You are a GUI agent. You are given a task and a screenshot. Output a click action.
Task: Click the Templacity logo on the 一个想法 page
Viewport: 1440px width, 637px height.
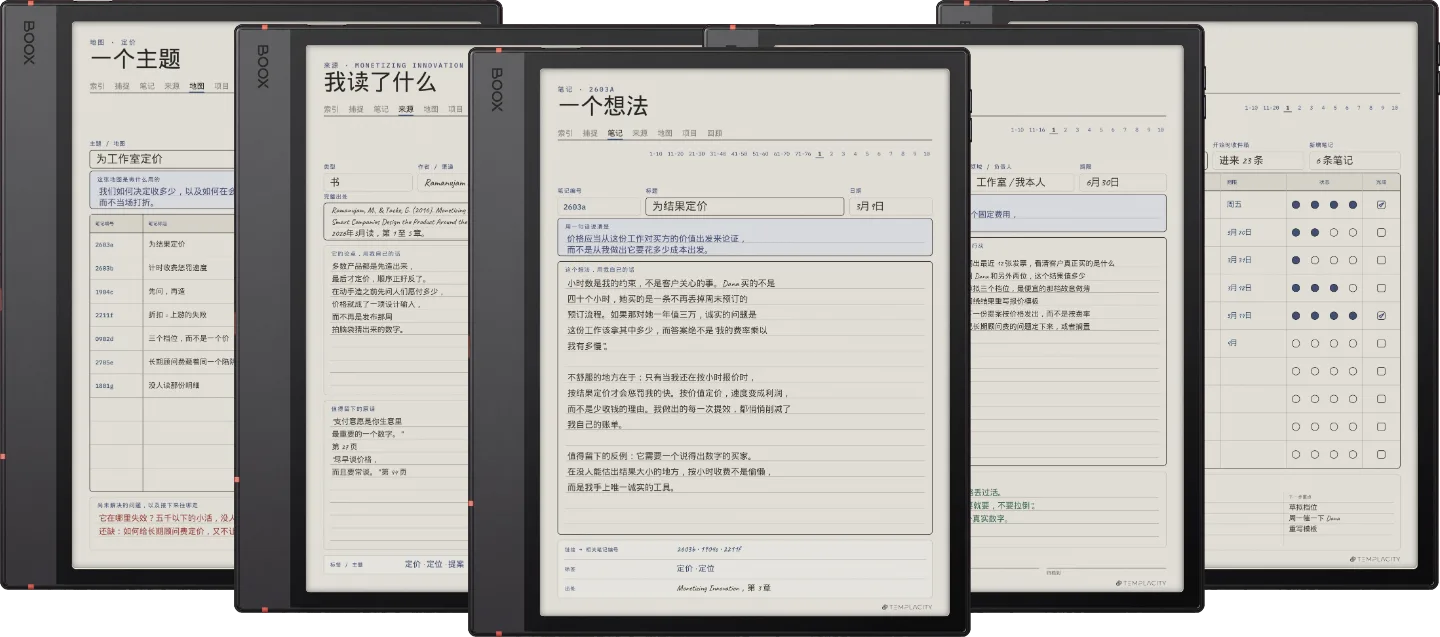[906, 606]
